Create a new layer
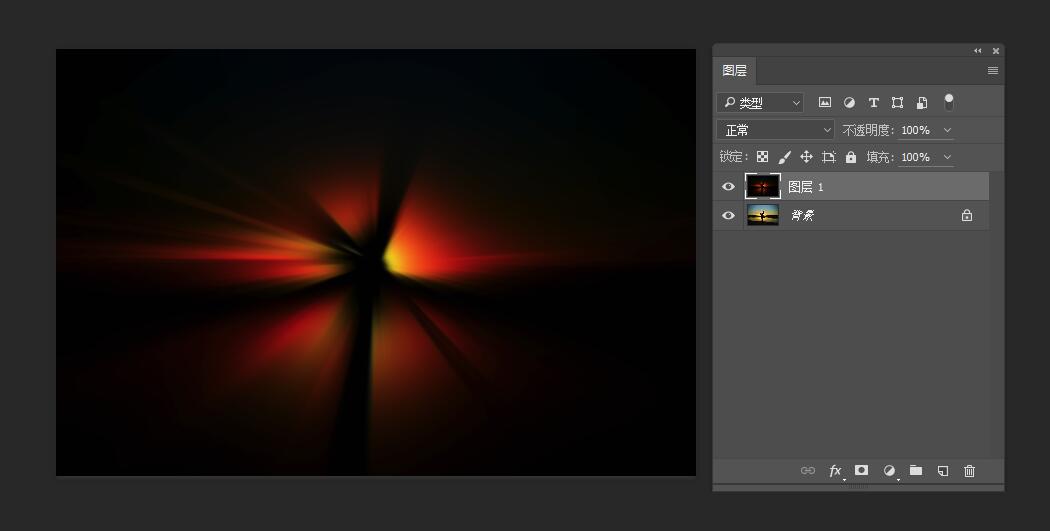The height and width of the screenshot is (531, 1050). [943, 471]
